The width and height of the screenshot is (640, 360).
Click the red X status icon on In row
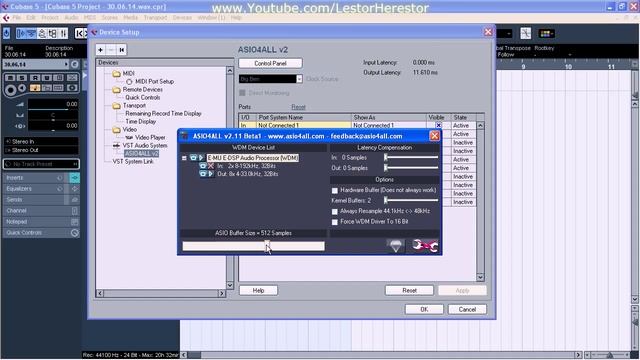pyautogui.click(x=211, y=166)
